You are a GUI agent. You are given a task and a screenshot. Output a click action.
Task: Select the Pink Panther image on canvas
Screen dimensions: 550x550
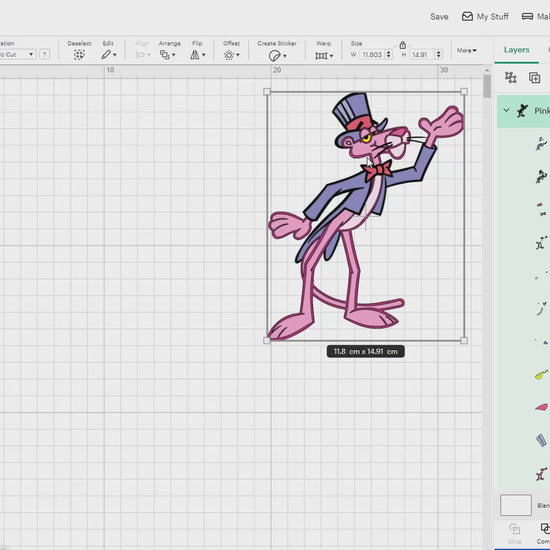[x=365, y=216]
